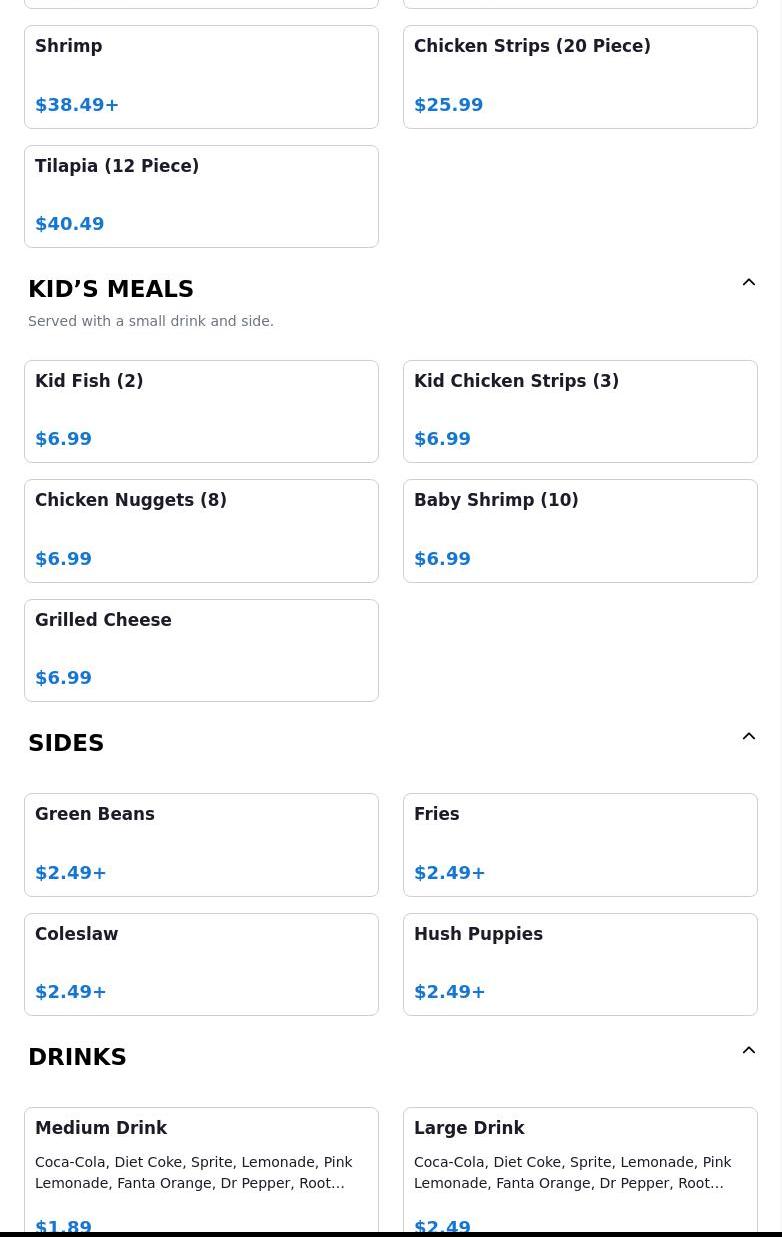Select the Fries side

click(580, 844)
